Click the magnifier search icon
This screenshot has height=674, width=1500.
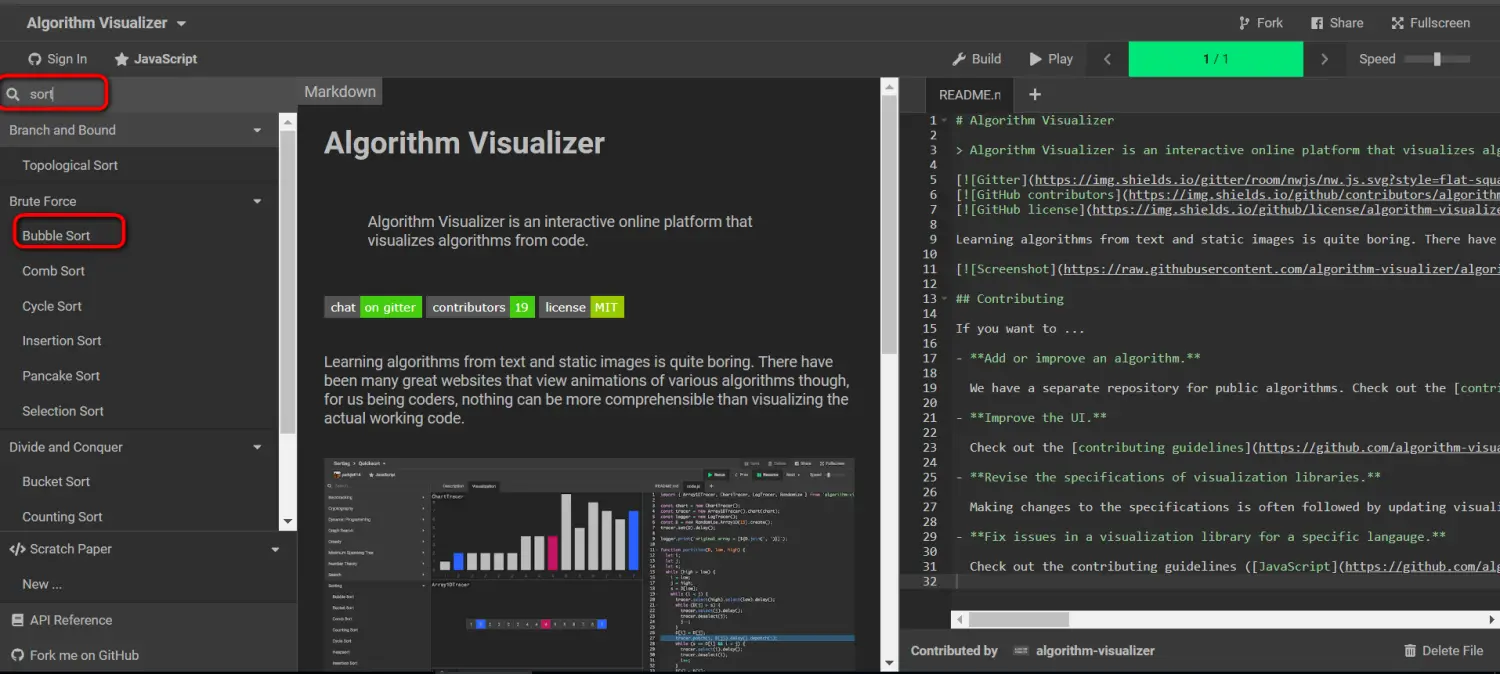(13, 94)
